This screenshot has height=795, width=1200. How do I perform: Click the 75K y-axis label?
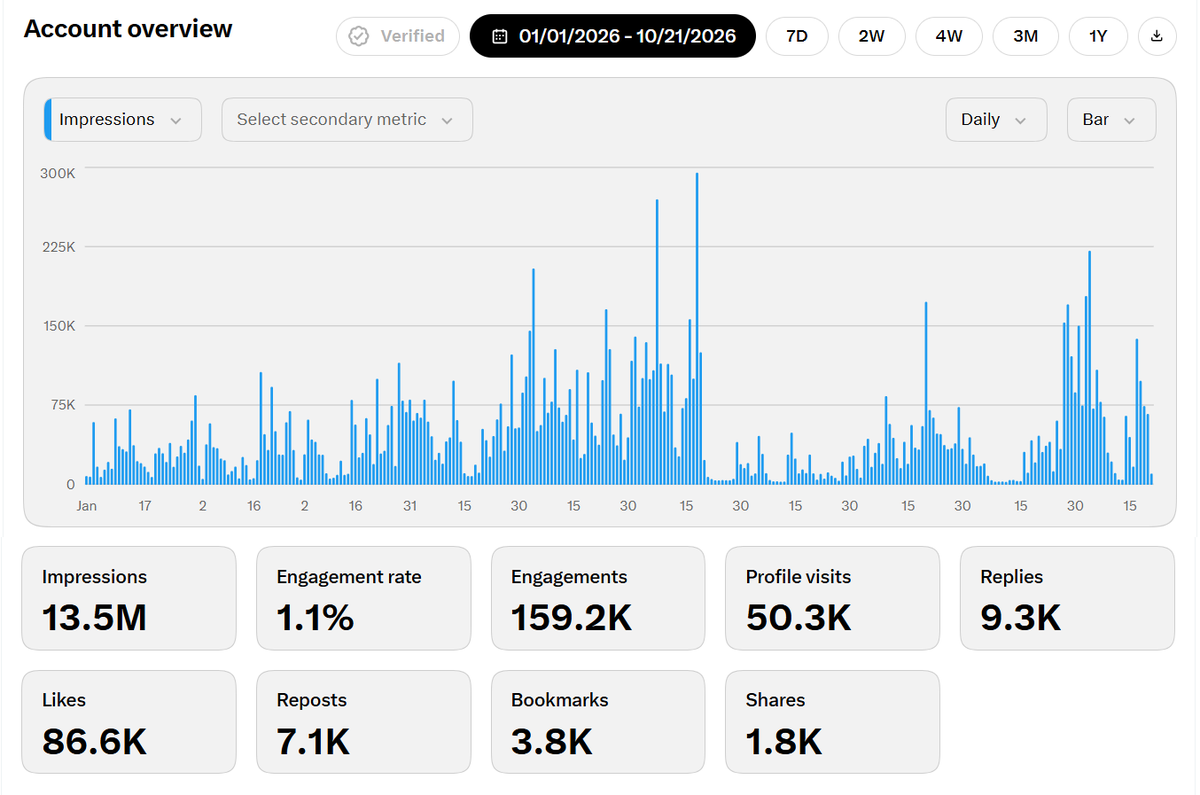point(62,405)
